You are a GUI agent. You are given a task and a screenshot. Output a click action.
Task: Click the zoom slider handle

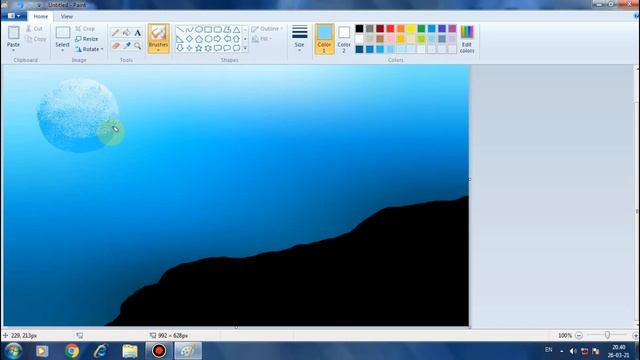coord(607,335)
